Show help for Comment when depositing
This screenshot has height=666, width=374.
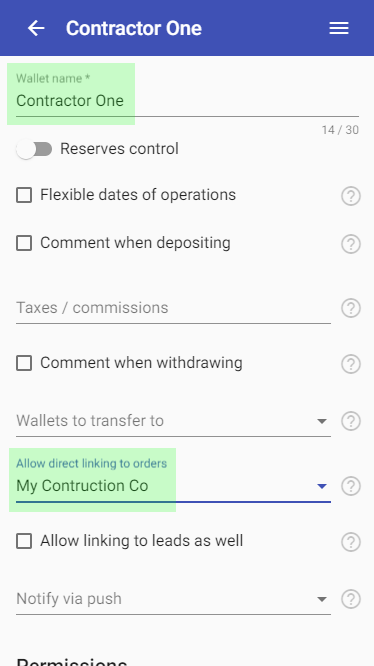point(351,244)
